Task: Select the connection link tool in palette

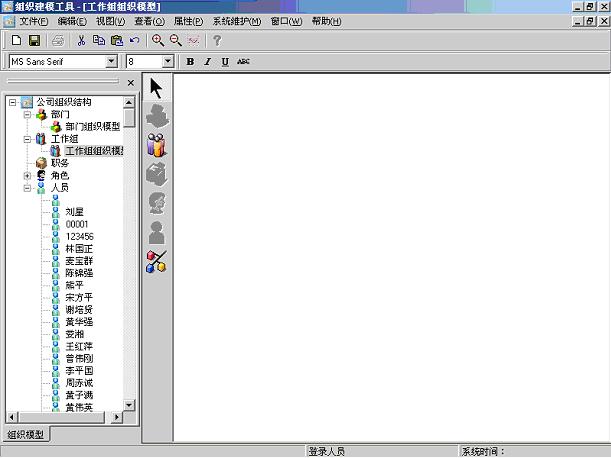Action: 156,262
